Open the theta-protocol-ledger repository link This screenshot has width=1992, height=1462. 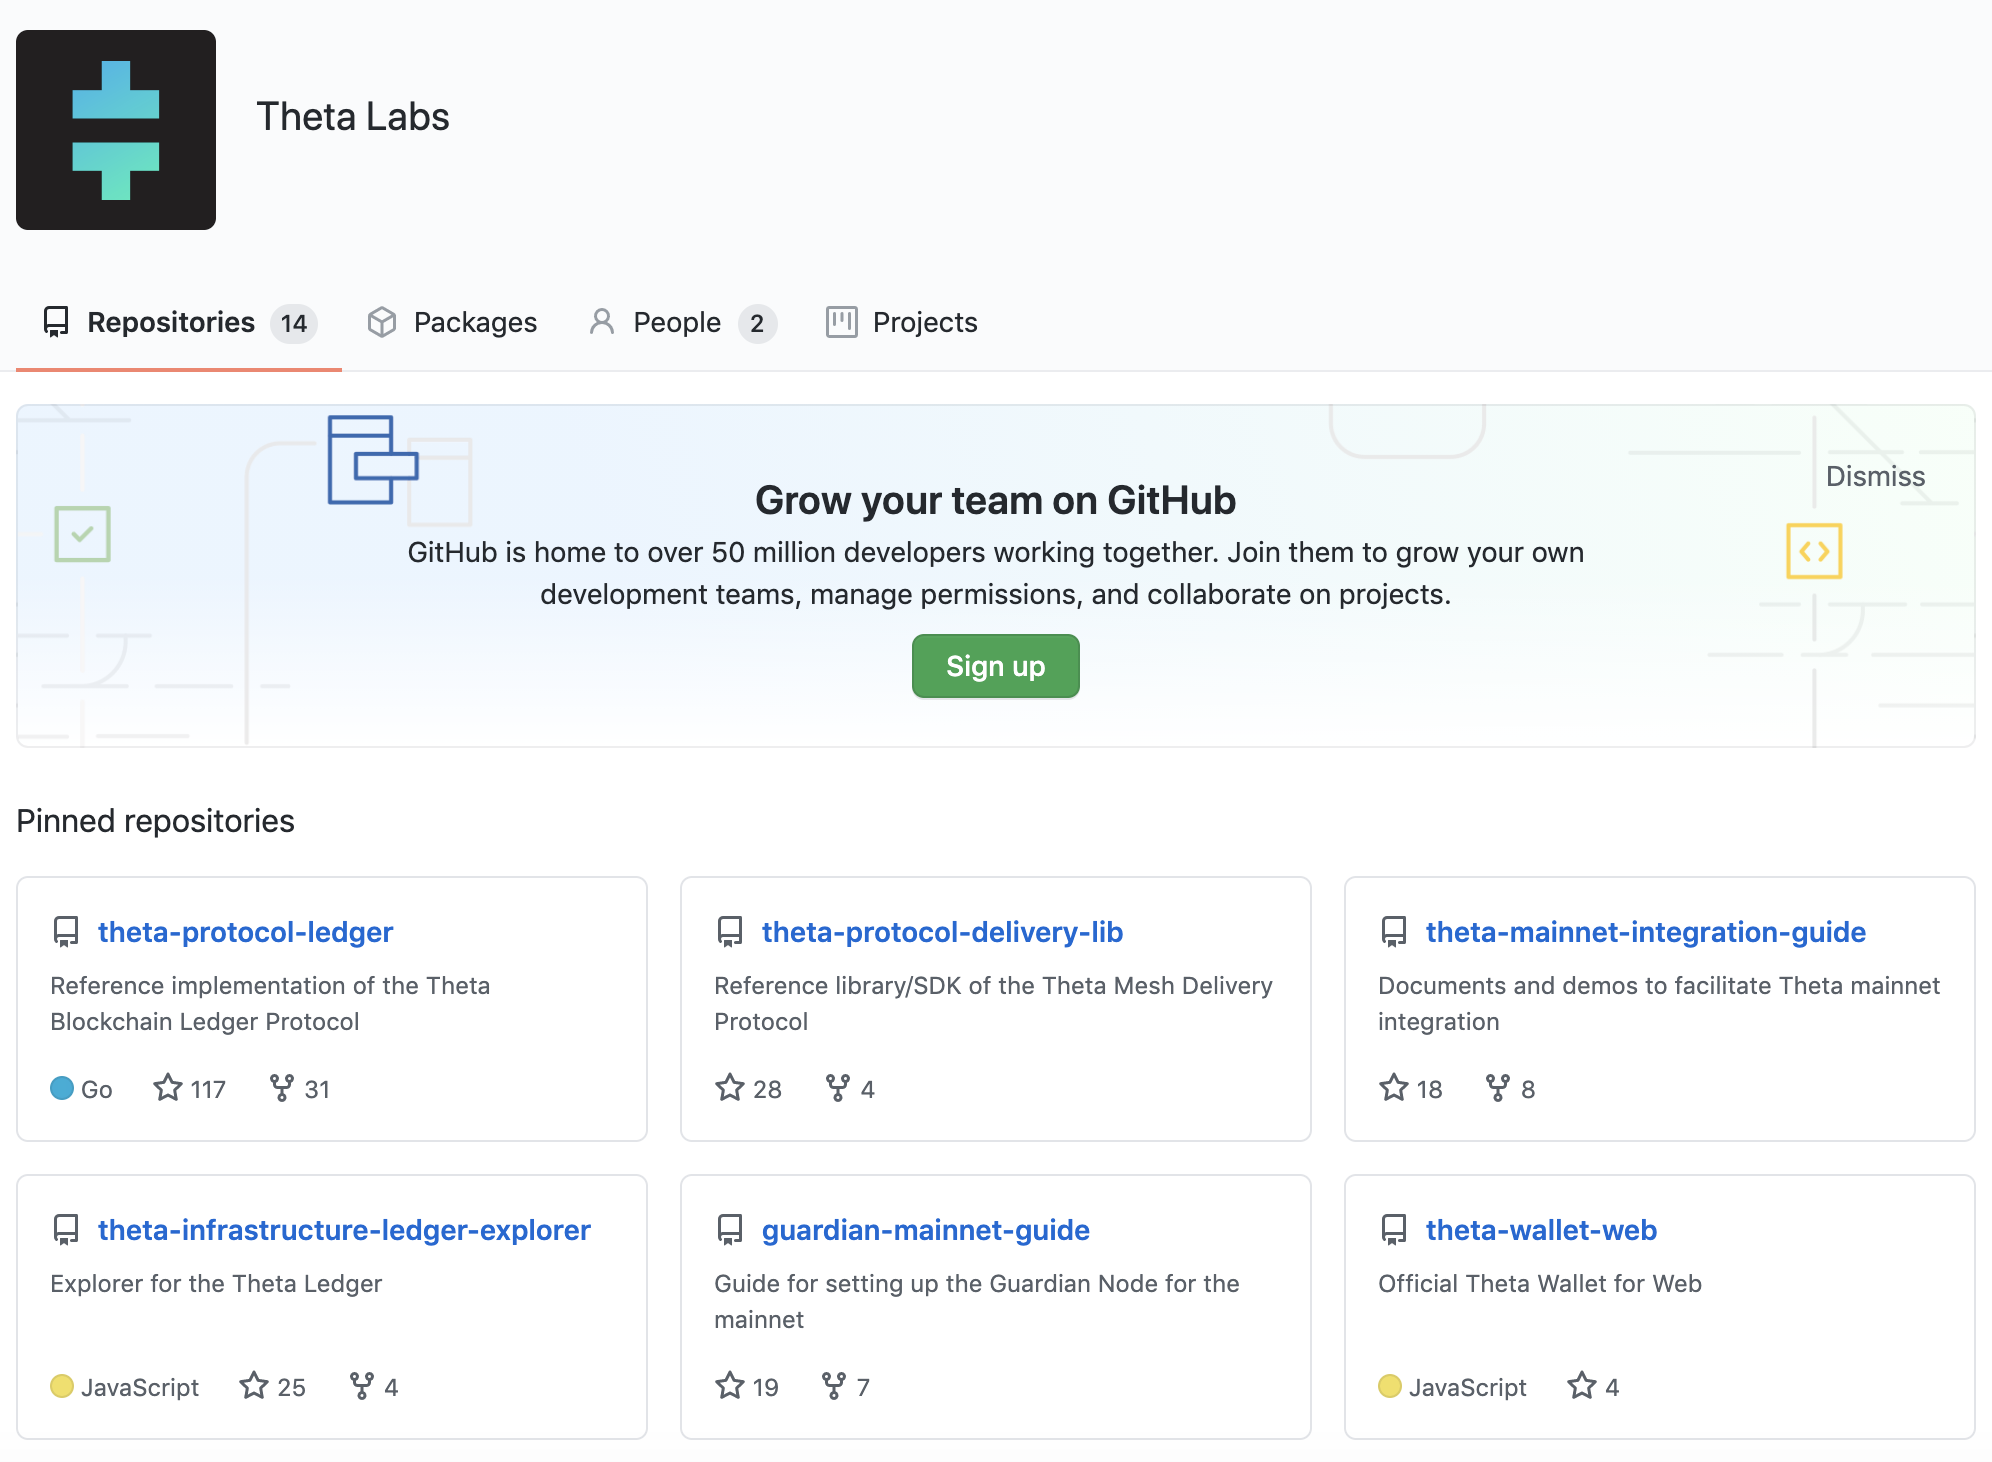[x=245, y=932]
